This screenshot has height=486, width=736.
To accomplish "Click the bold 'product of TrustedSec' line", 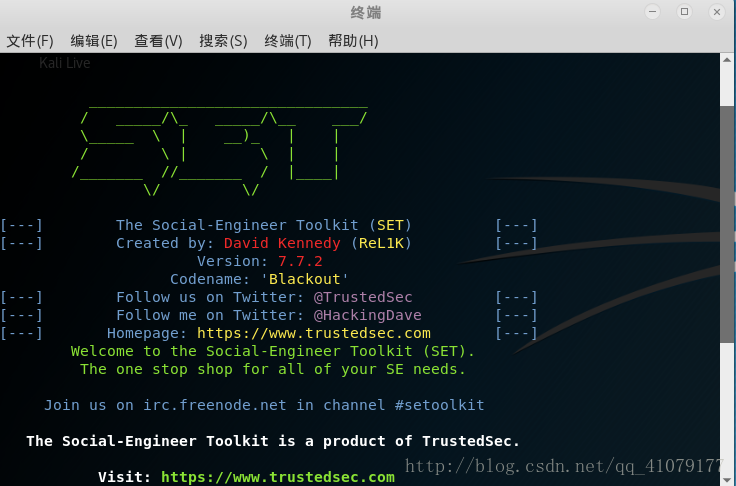I will pyautogui.click(x=273, y=441).
